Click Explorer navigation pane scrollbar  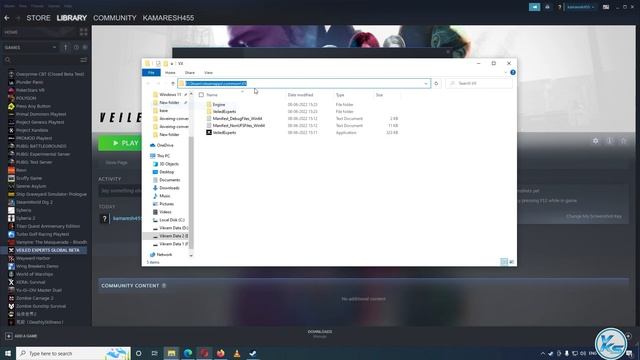point(191,192)
